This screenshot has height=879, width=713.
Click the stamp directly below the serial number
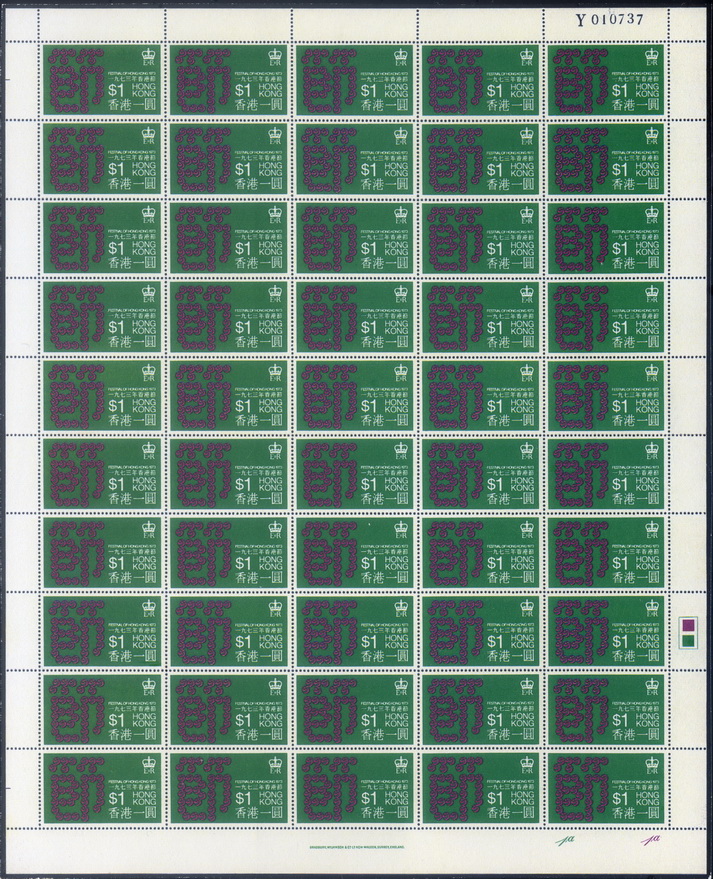(x=606, y=80)
